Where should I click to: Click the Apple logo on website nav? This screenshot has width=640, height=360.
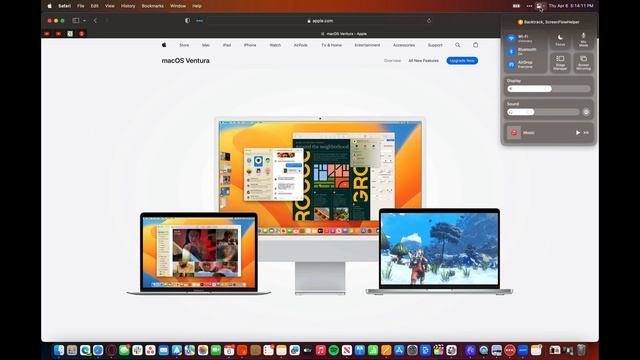[x=164, y=45]
